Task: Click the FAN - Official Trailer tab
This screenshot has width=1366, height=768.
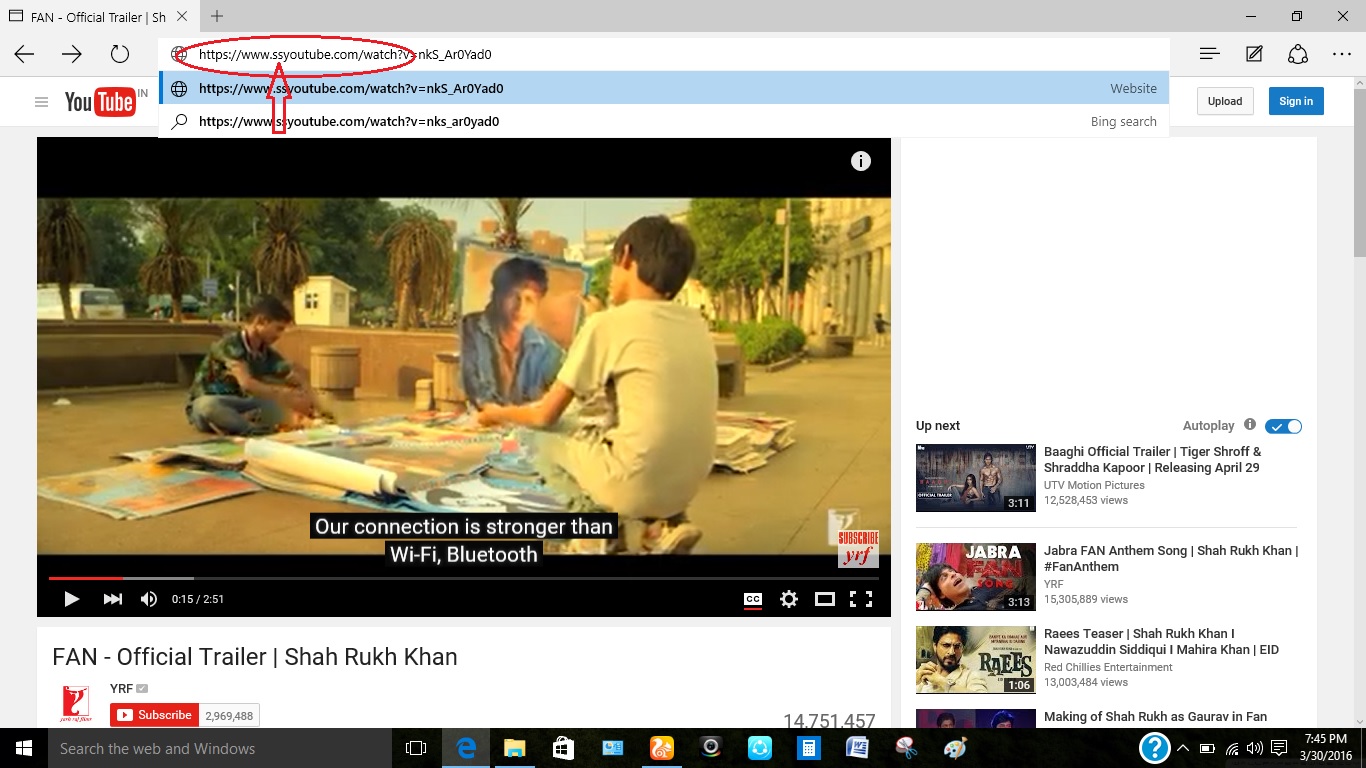Action: tap(97, 16)
